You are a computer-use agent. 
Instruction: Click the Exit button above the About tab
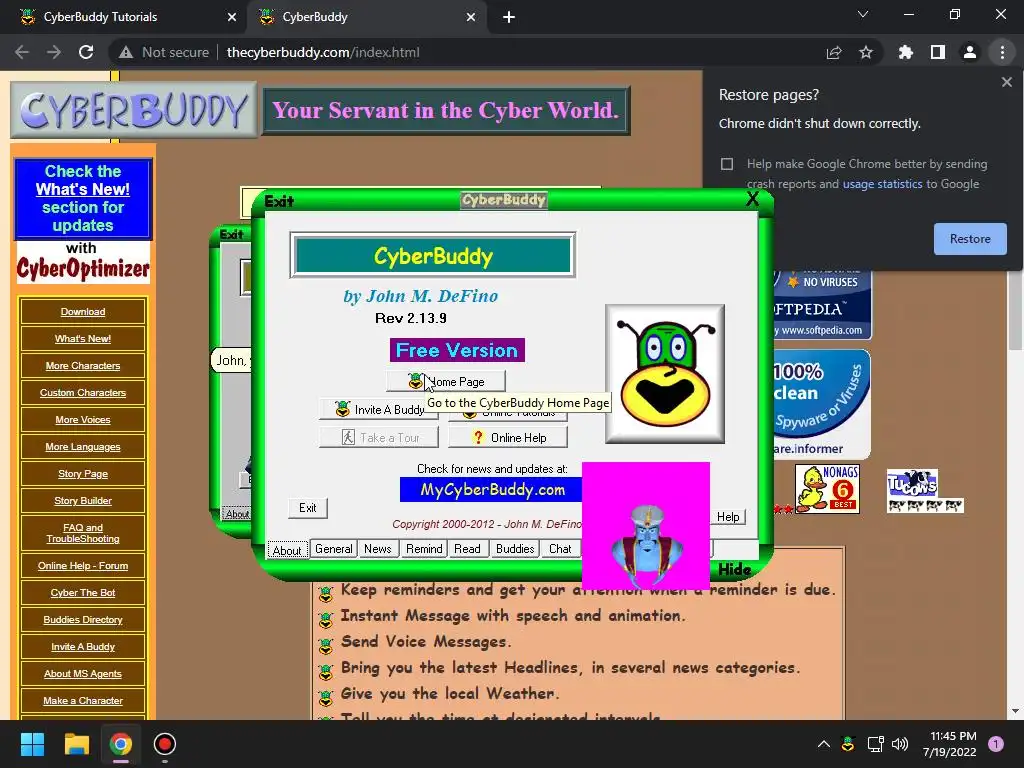coord(308,507)
